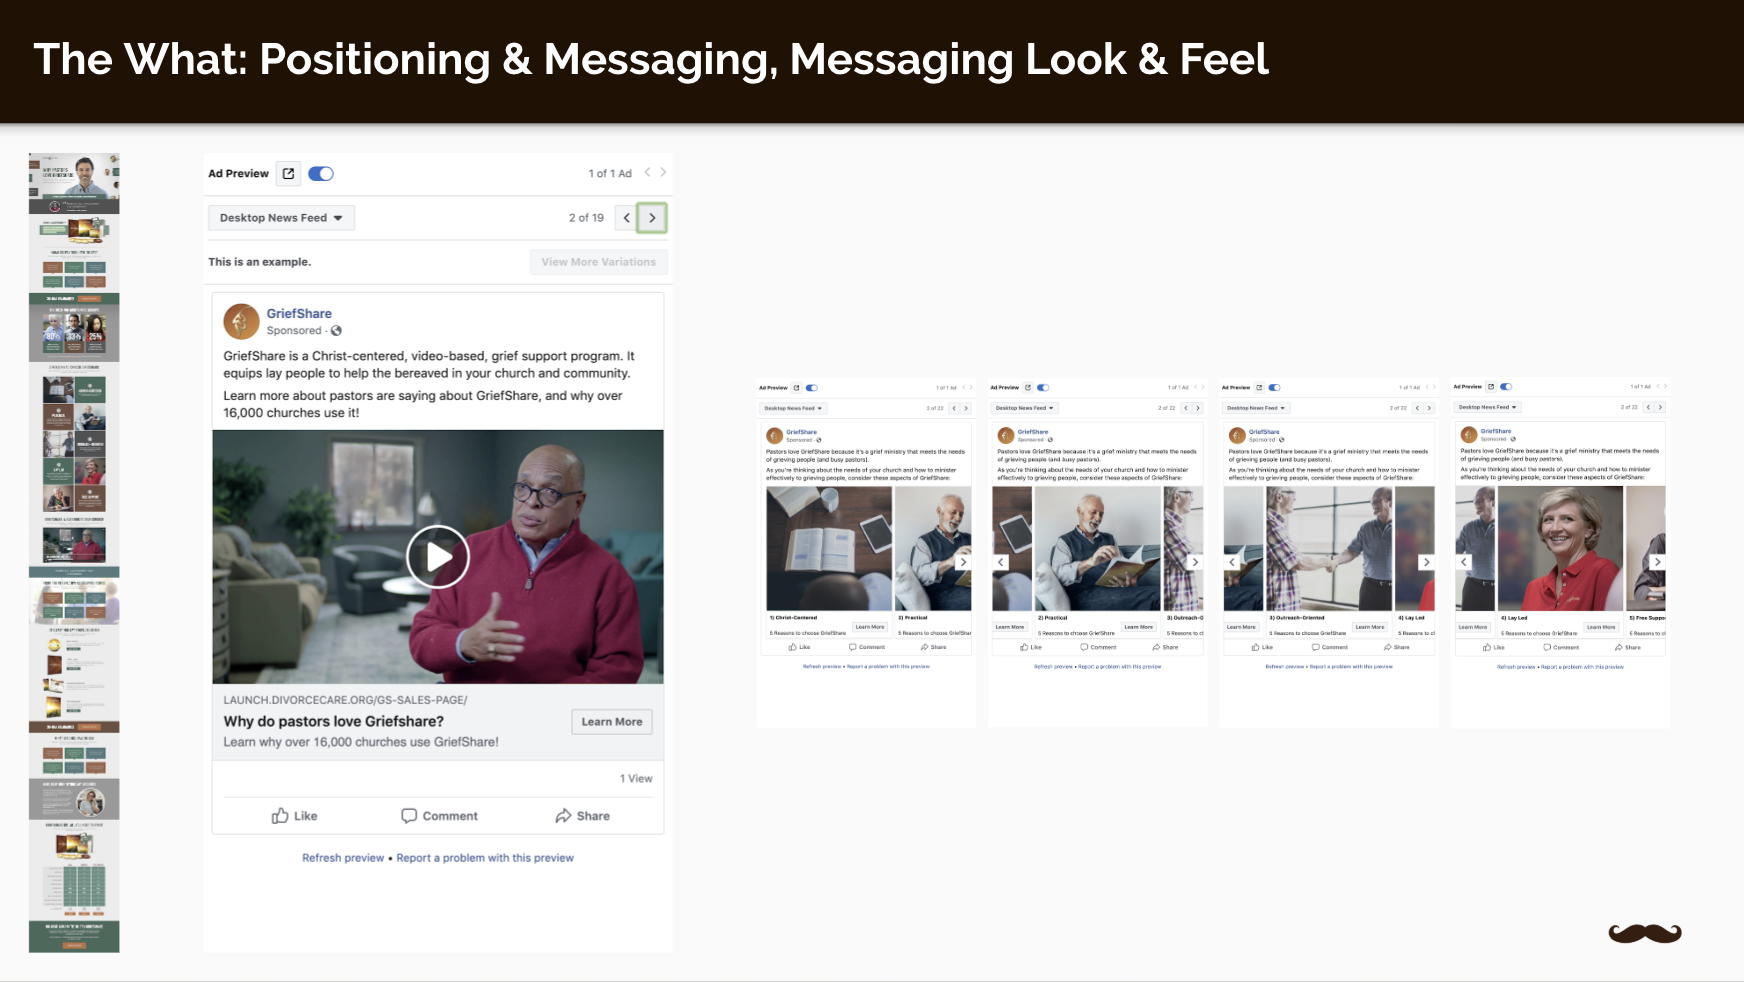Screen dimensions: 1744x982
Task: Play the pastor video in the large ad
Action: pyautogui.click(x=438, y=557)
